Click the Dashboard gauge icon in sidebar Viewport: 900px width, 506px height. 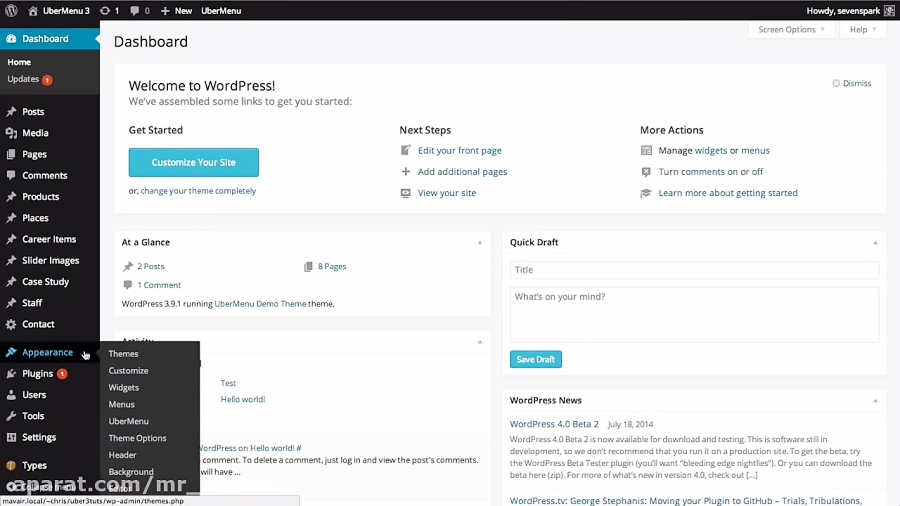11,38
